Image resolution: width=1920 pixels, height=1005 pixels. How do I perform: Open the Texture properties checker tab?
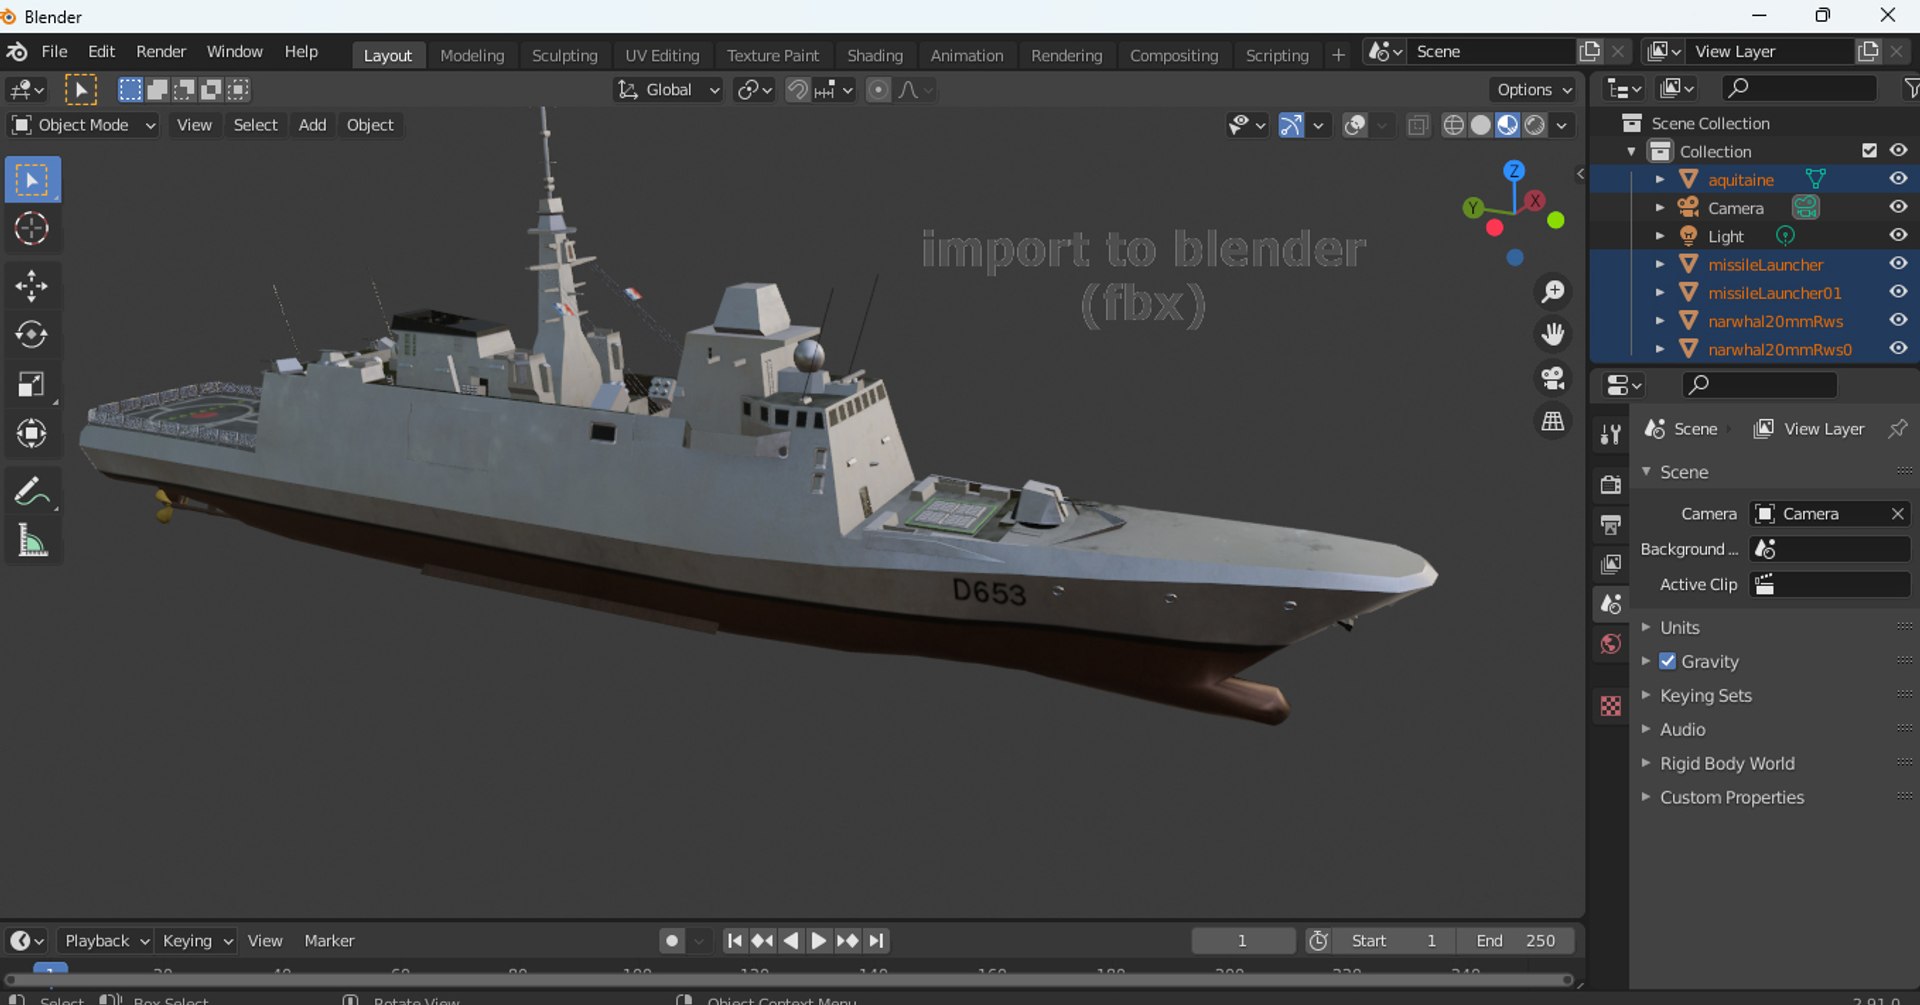point(1610,706)
